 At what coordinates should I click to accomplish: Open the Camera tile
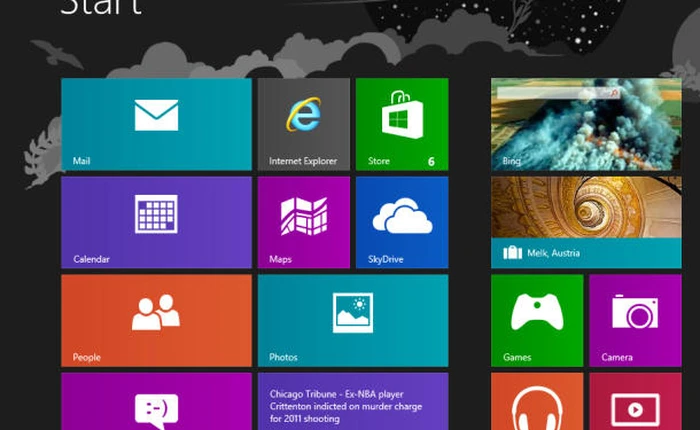(x=635, y=321)
